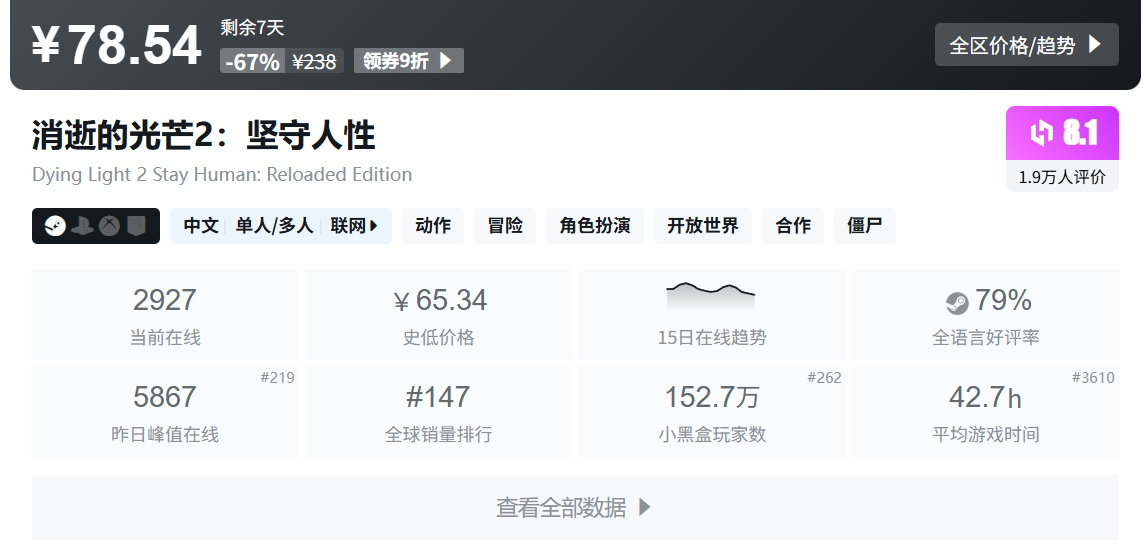Image resolution: width=1143 pixels, height=549 pixels.
Task: Click the current price ¥78.54
Action: tap(117, 45)
